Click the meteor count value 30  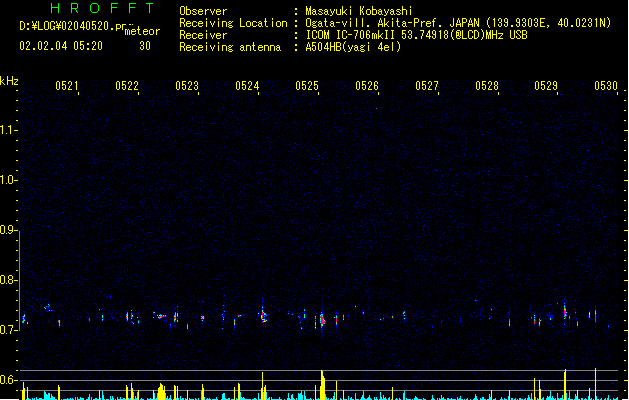coord(145,46)
